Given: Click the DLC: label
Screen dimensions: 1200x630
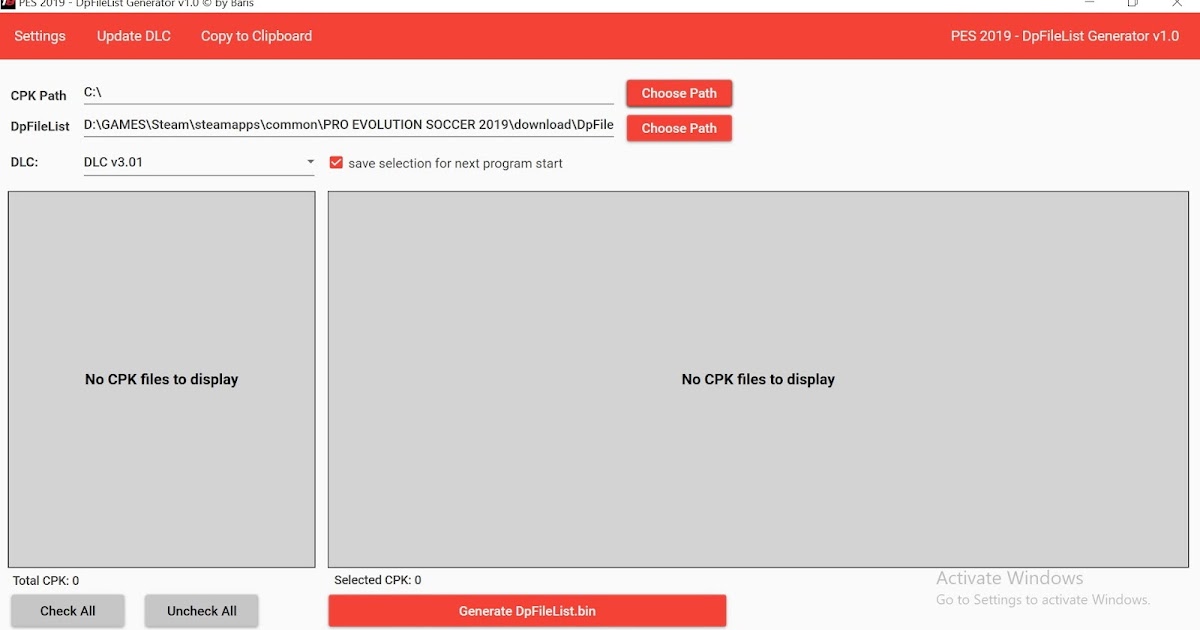Looking at the screenshot, I should pos(24,162).
